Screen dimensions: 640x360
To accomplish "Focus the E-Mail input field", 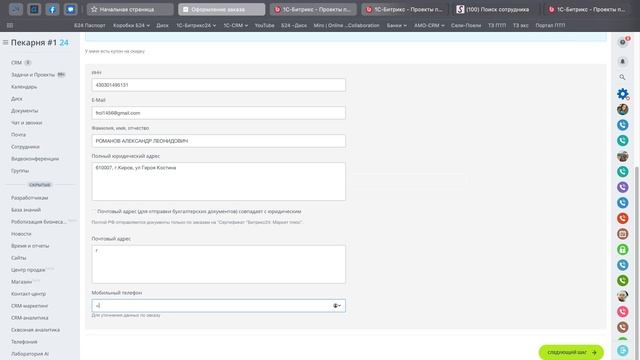I will coord(218,113).
